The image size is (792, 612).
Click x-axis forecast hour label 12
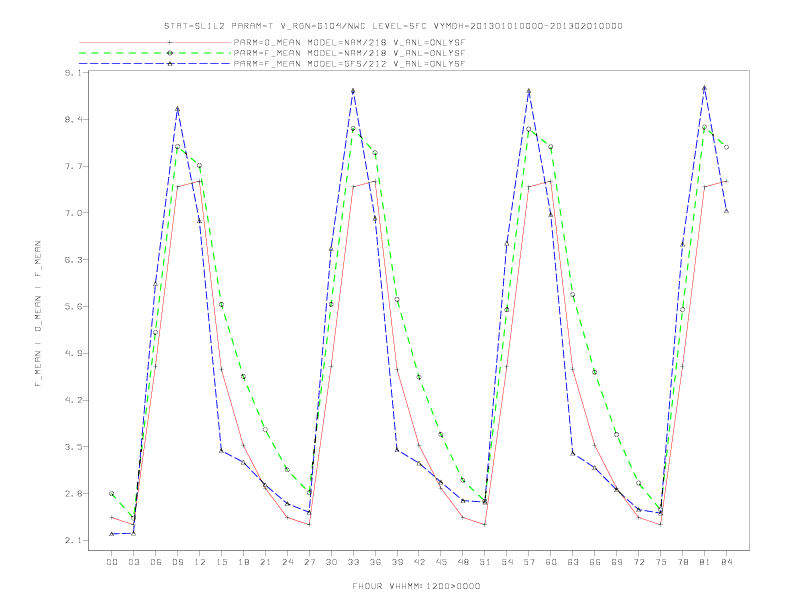[200, 562]
